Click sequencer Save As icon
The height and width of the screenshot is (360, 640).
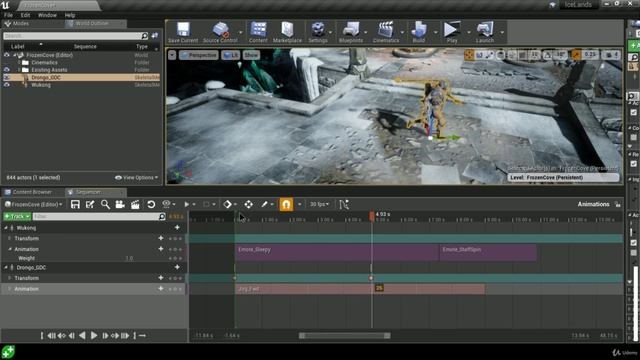tap(90, 204)
